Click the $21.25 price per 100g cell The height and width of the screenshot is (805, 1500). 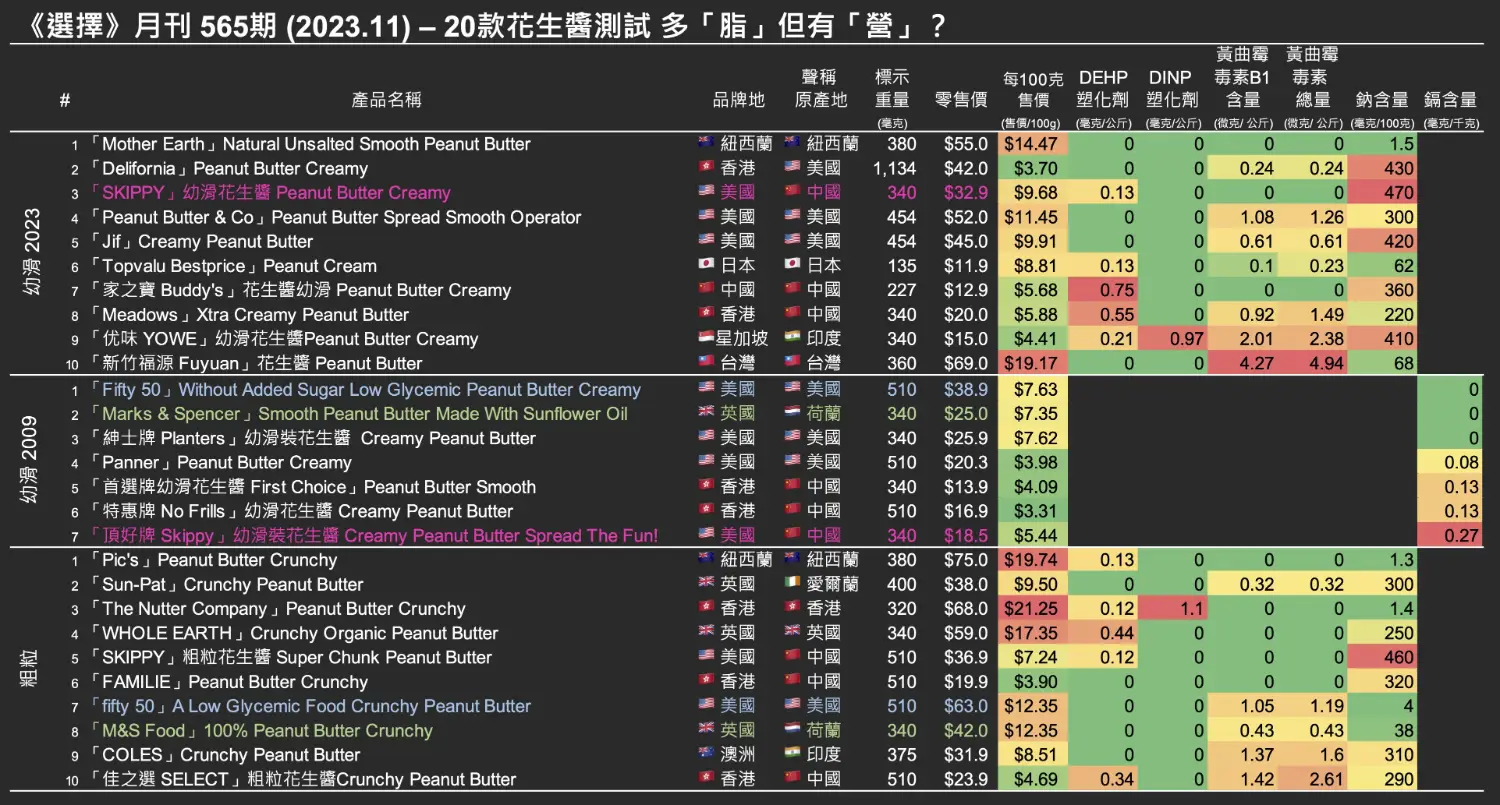click(x=1032, y=609)
